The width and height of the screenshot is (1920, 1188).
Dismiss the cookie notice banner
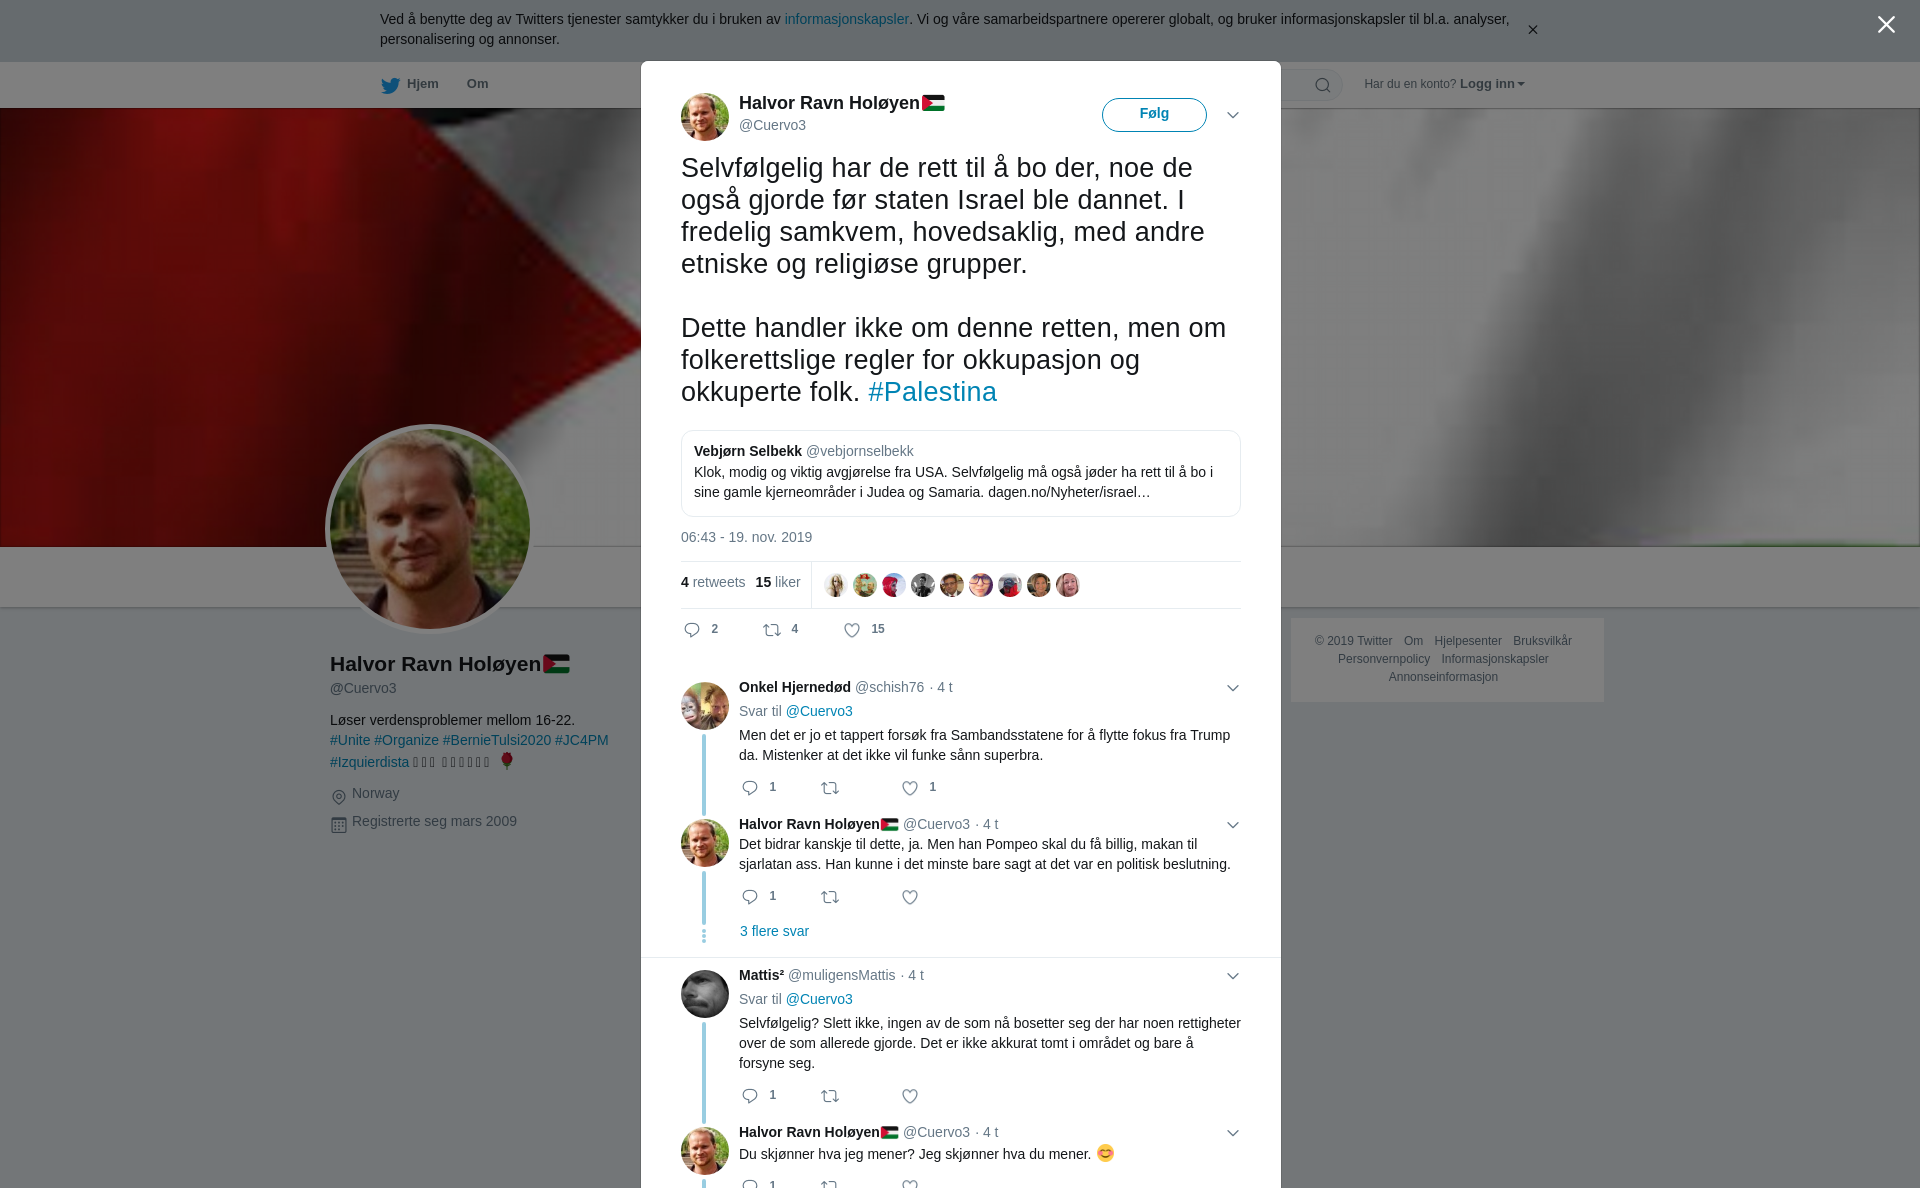(1532, 30)
